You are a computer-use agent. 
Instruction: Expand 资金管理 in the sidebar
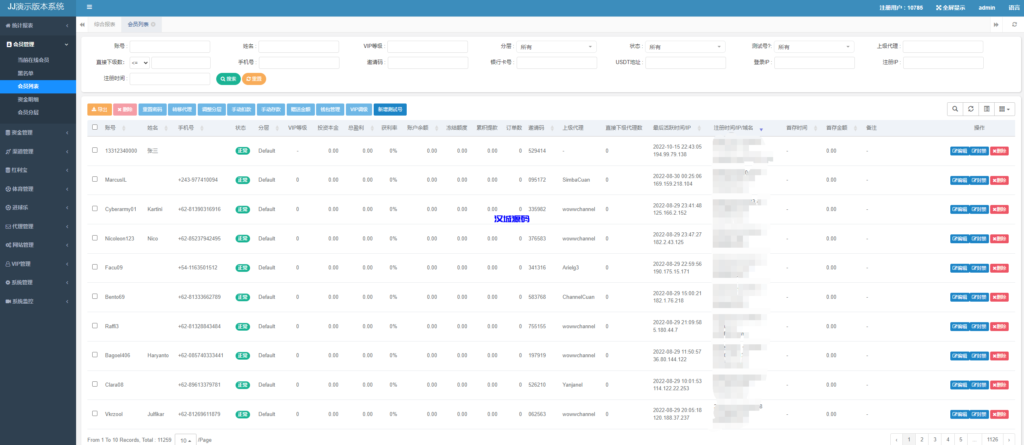point(38,132)
